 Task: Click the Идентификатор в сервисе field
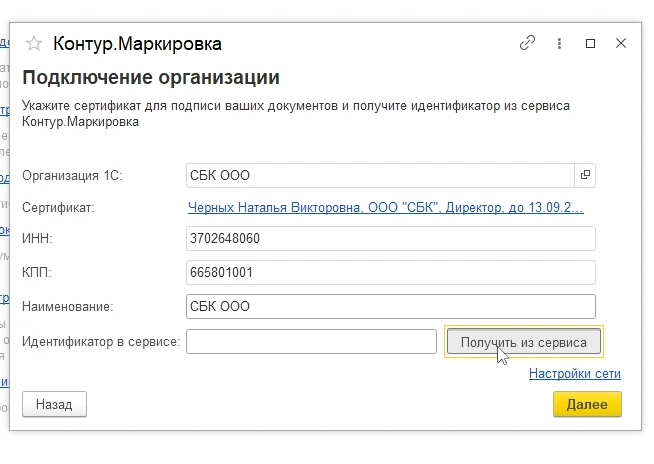pyautogui.click(x=311, y=342)
